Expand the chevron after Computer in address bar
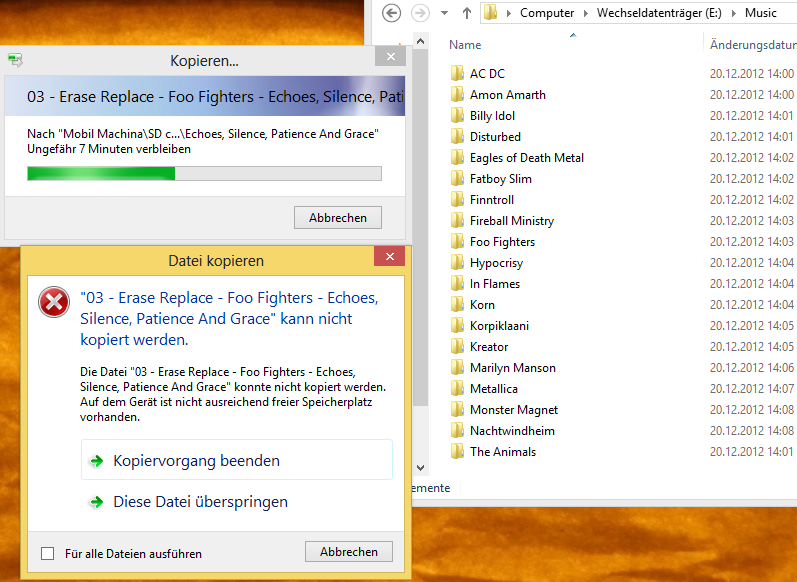The width and height of the screenshot is (797, 582). pos(586,13)
